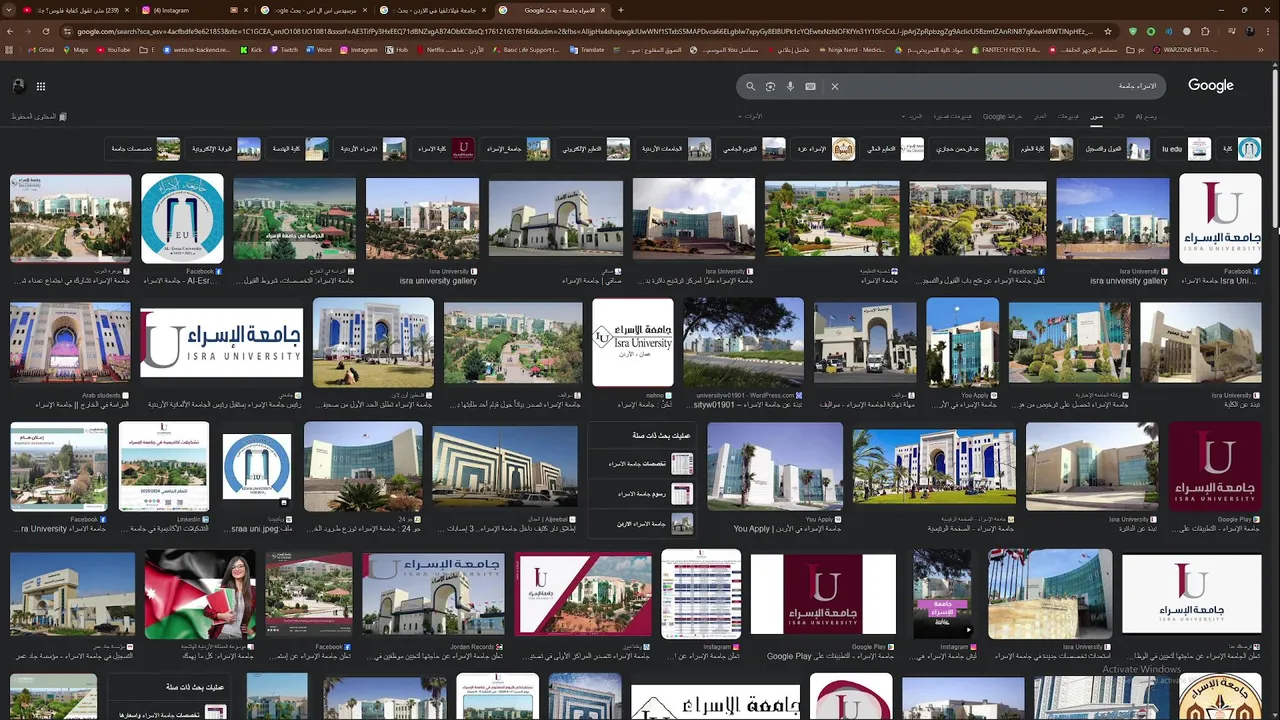The width and height of the screenshot is (1280, 720).
Task: Open the YouTube bookmark
Action: (113, 49)
